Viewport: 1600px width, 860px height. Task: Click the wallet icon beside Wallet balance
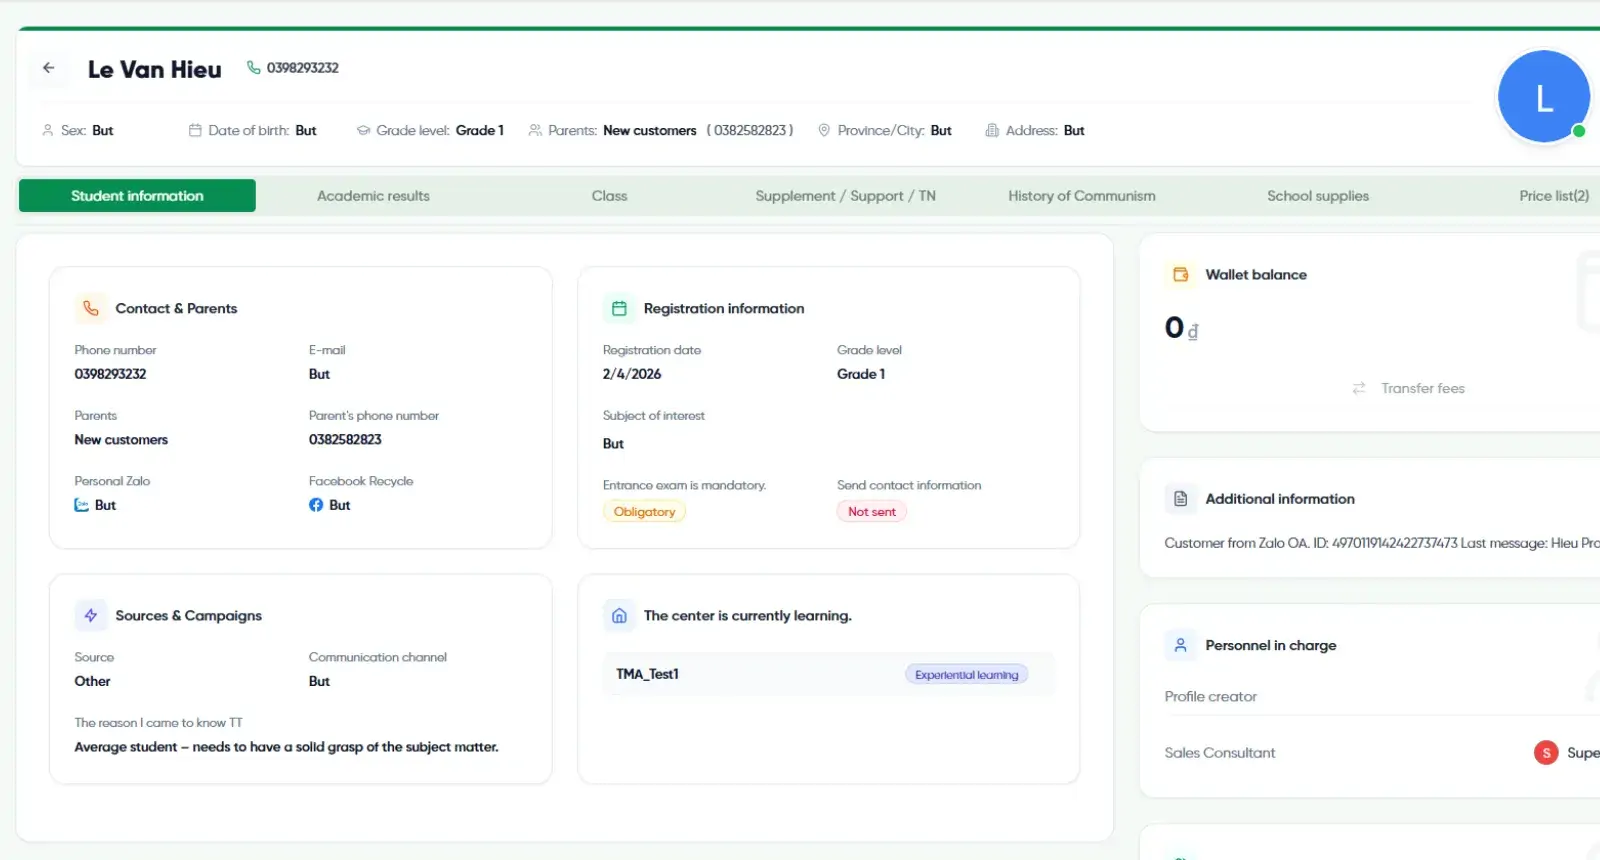click(1180, 274)
